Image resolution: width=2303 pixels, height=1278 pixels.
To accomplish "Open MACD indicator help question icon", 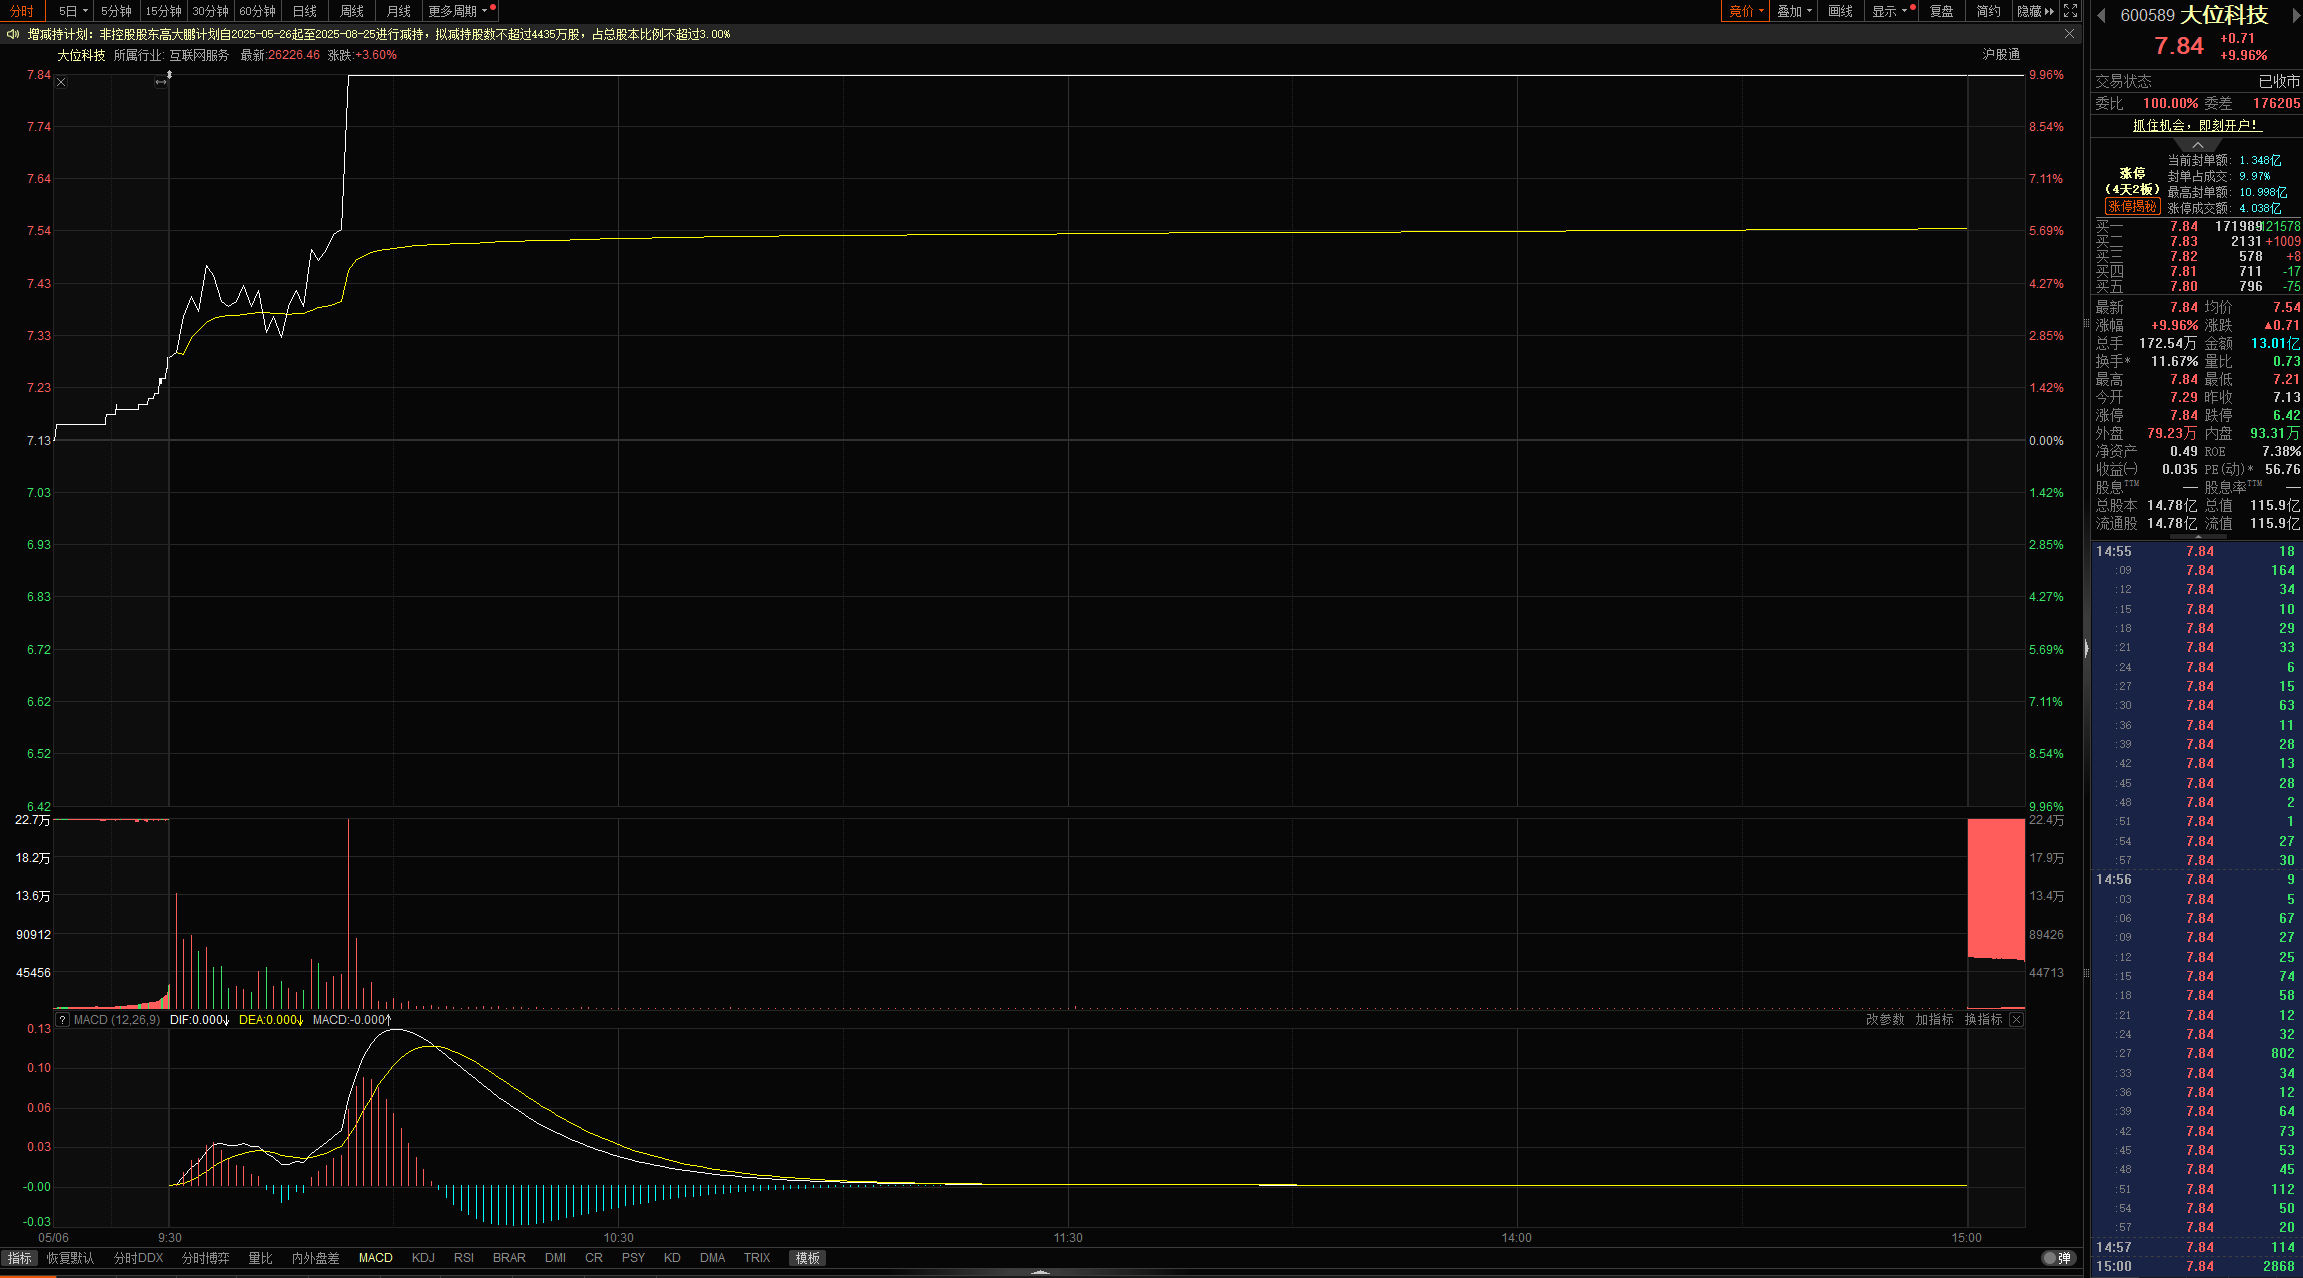I will [62, 1020].
